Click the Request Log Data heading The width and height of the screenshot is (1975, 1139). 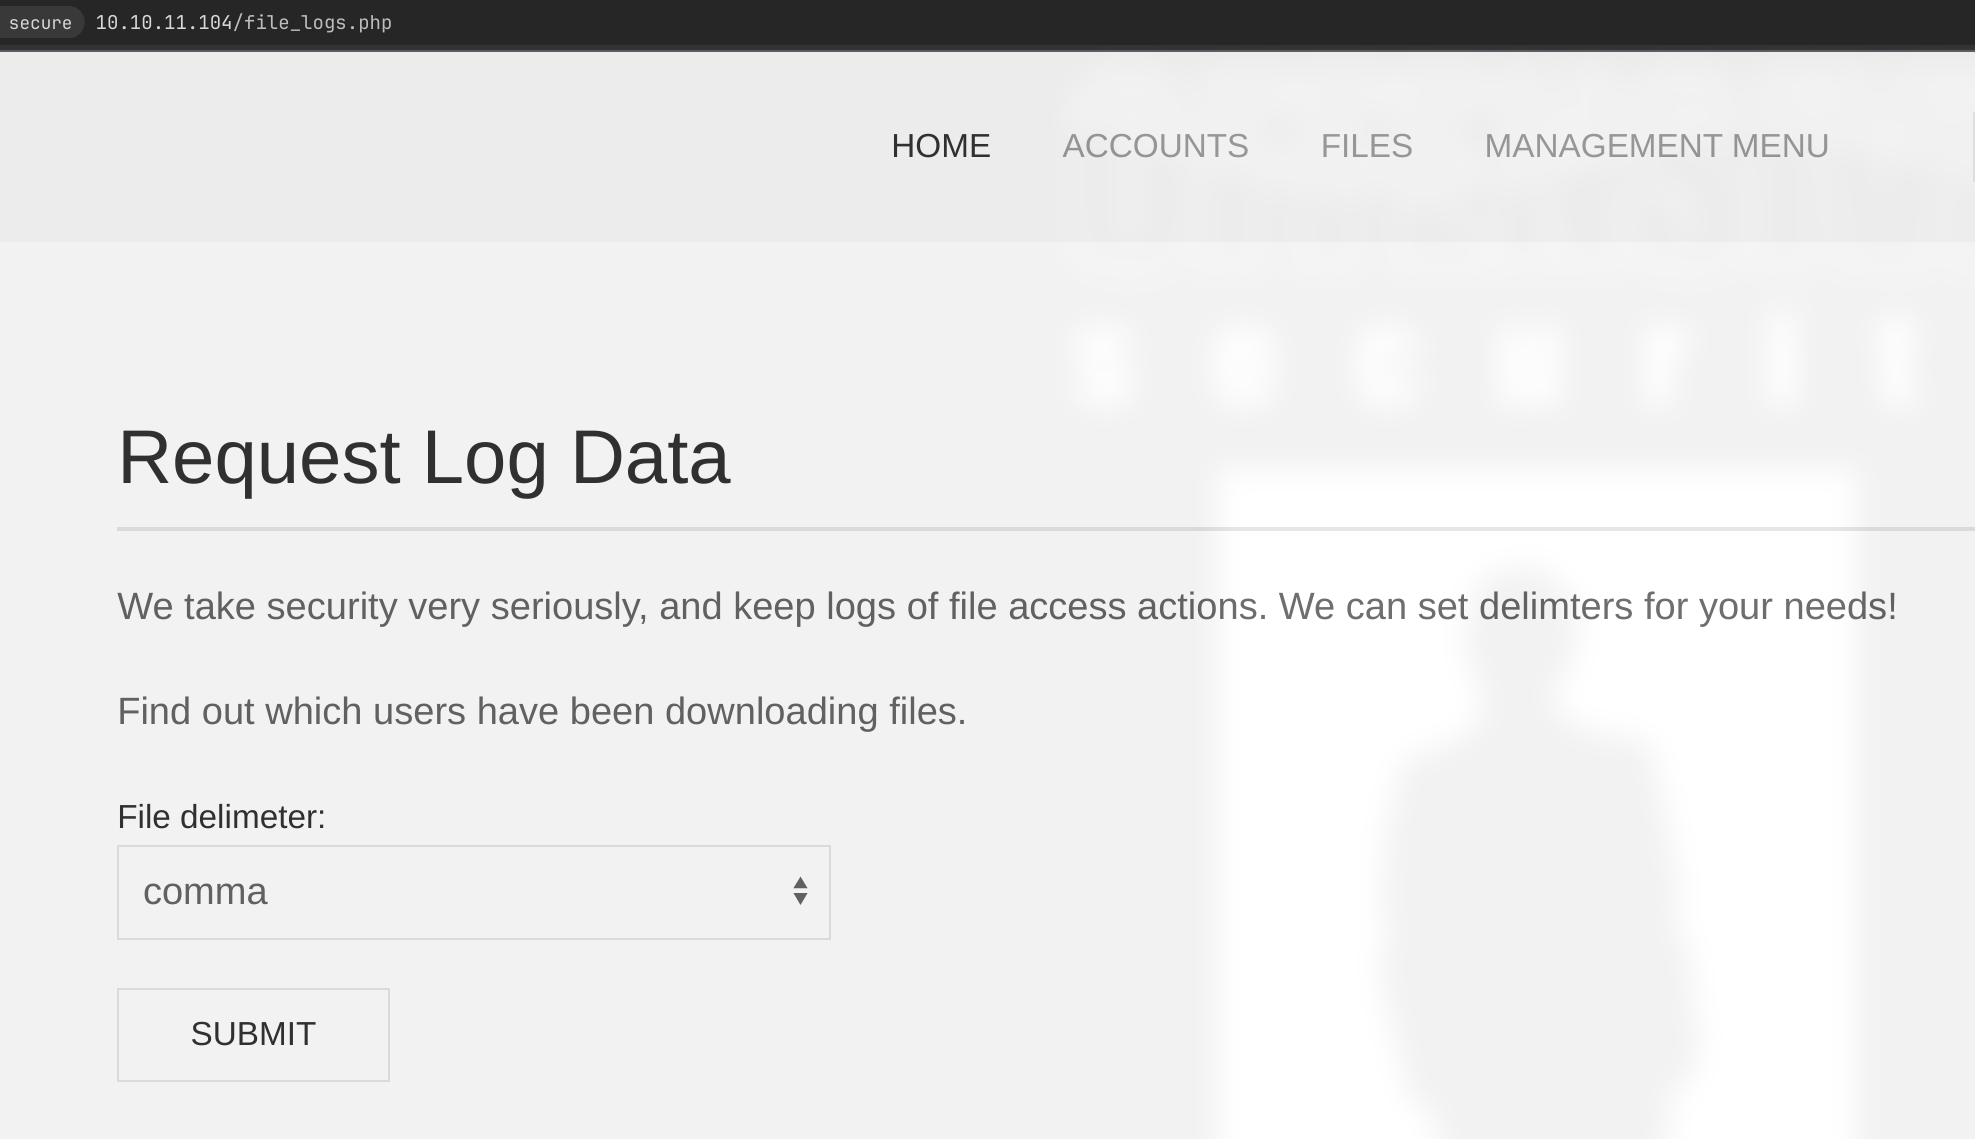tap(424, 457)
